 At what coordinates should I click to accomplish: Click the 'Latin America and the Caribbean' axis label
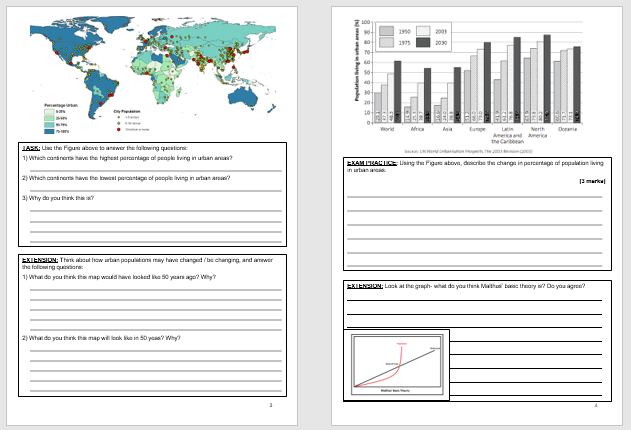508,135
